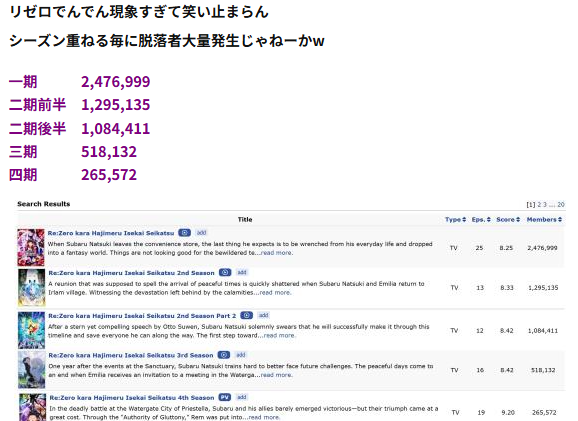Screen dimensions: 578x421
Task: Click add button next to first season title
Action: tap(201, 233)
